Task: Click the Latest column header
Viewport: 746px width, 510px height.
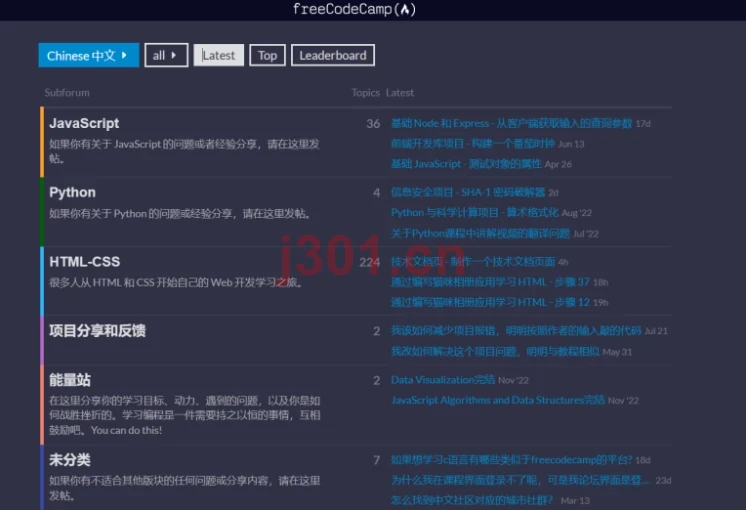Action: point(400,93)
